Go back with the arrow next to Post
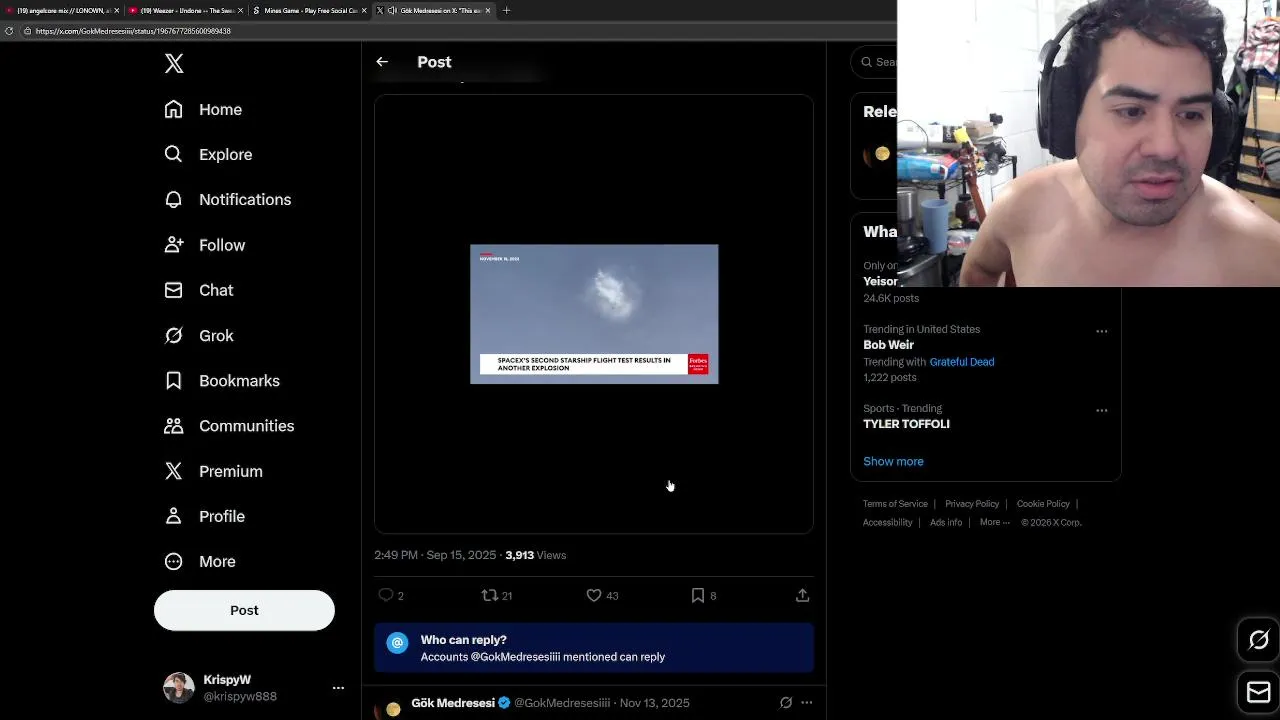 point(382,62)
